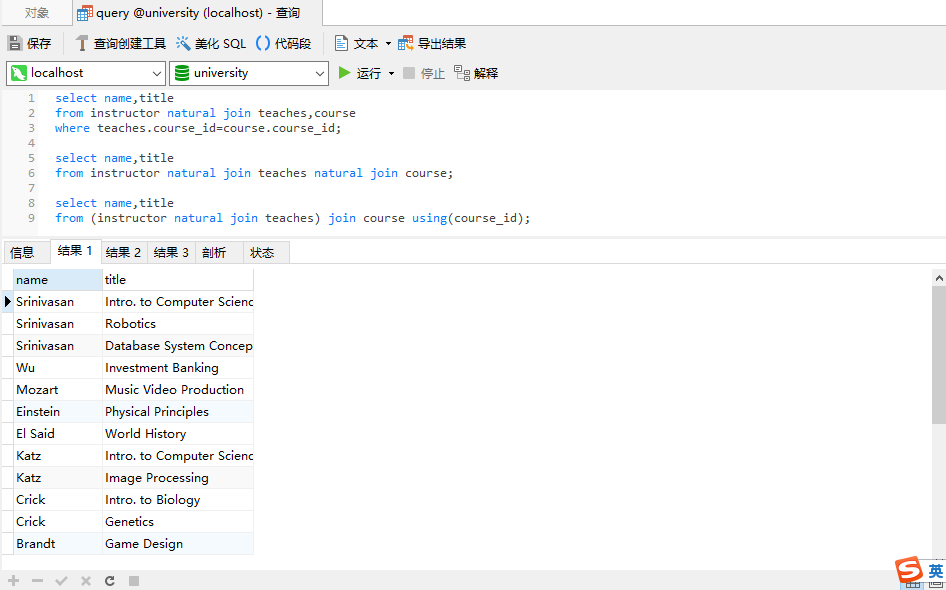Discard changes with the X icon
The height and width of the screenshot is (590, 946).
[86, 581]
